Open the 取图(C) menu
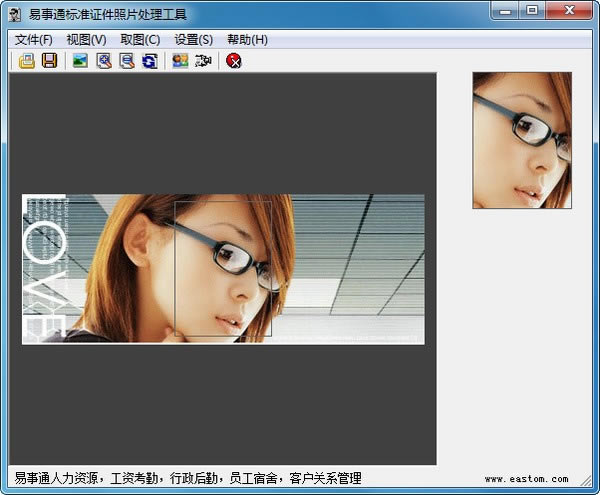 pos(140,40)
